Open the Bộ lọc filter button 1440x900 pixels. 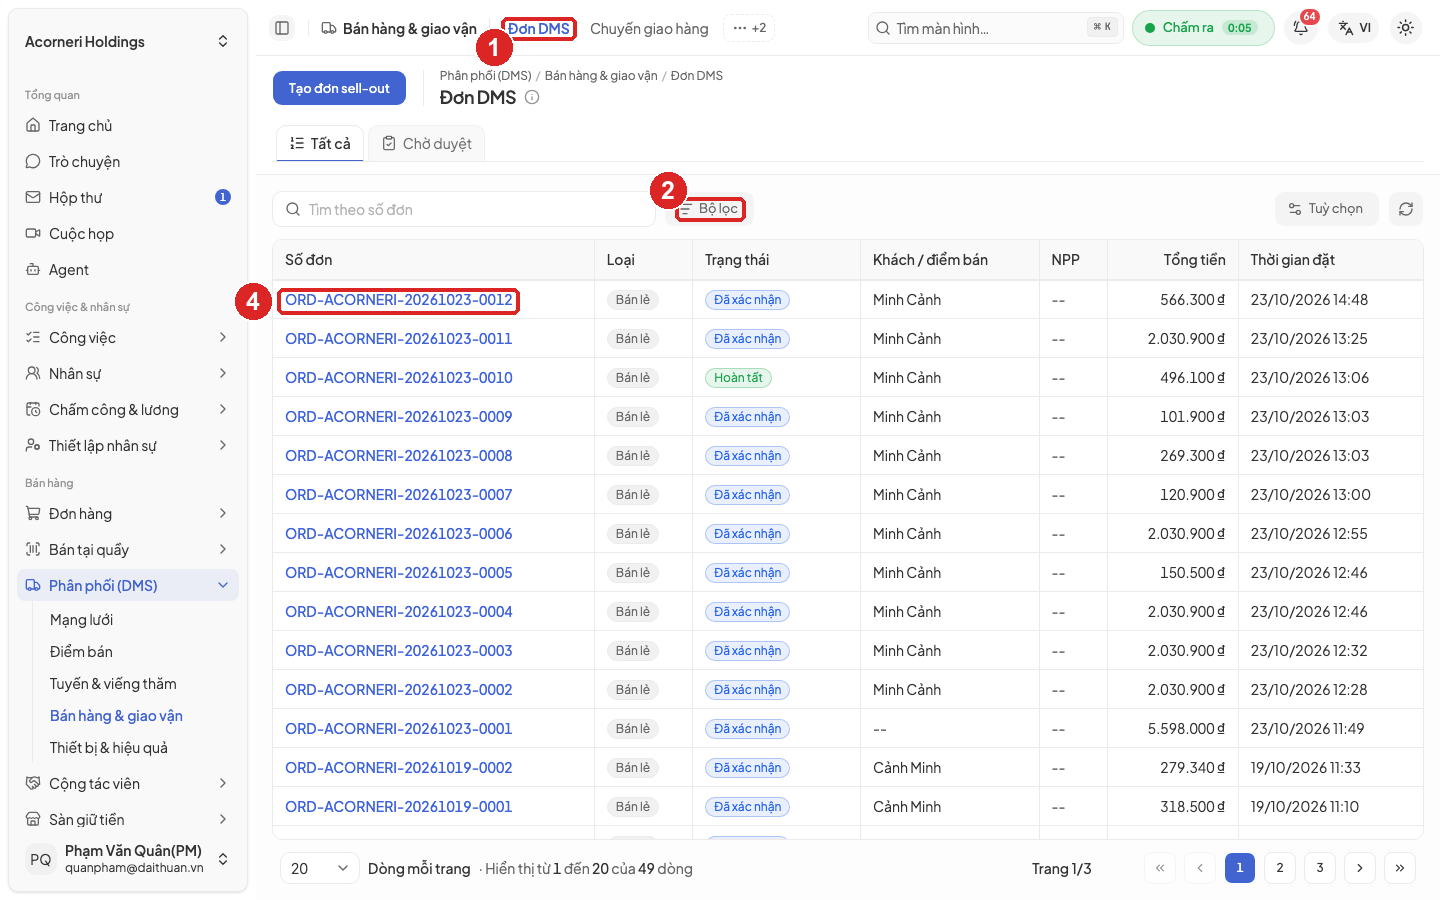[x=710, y=209]
